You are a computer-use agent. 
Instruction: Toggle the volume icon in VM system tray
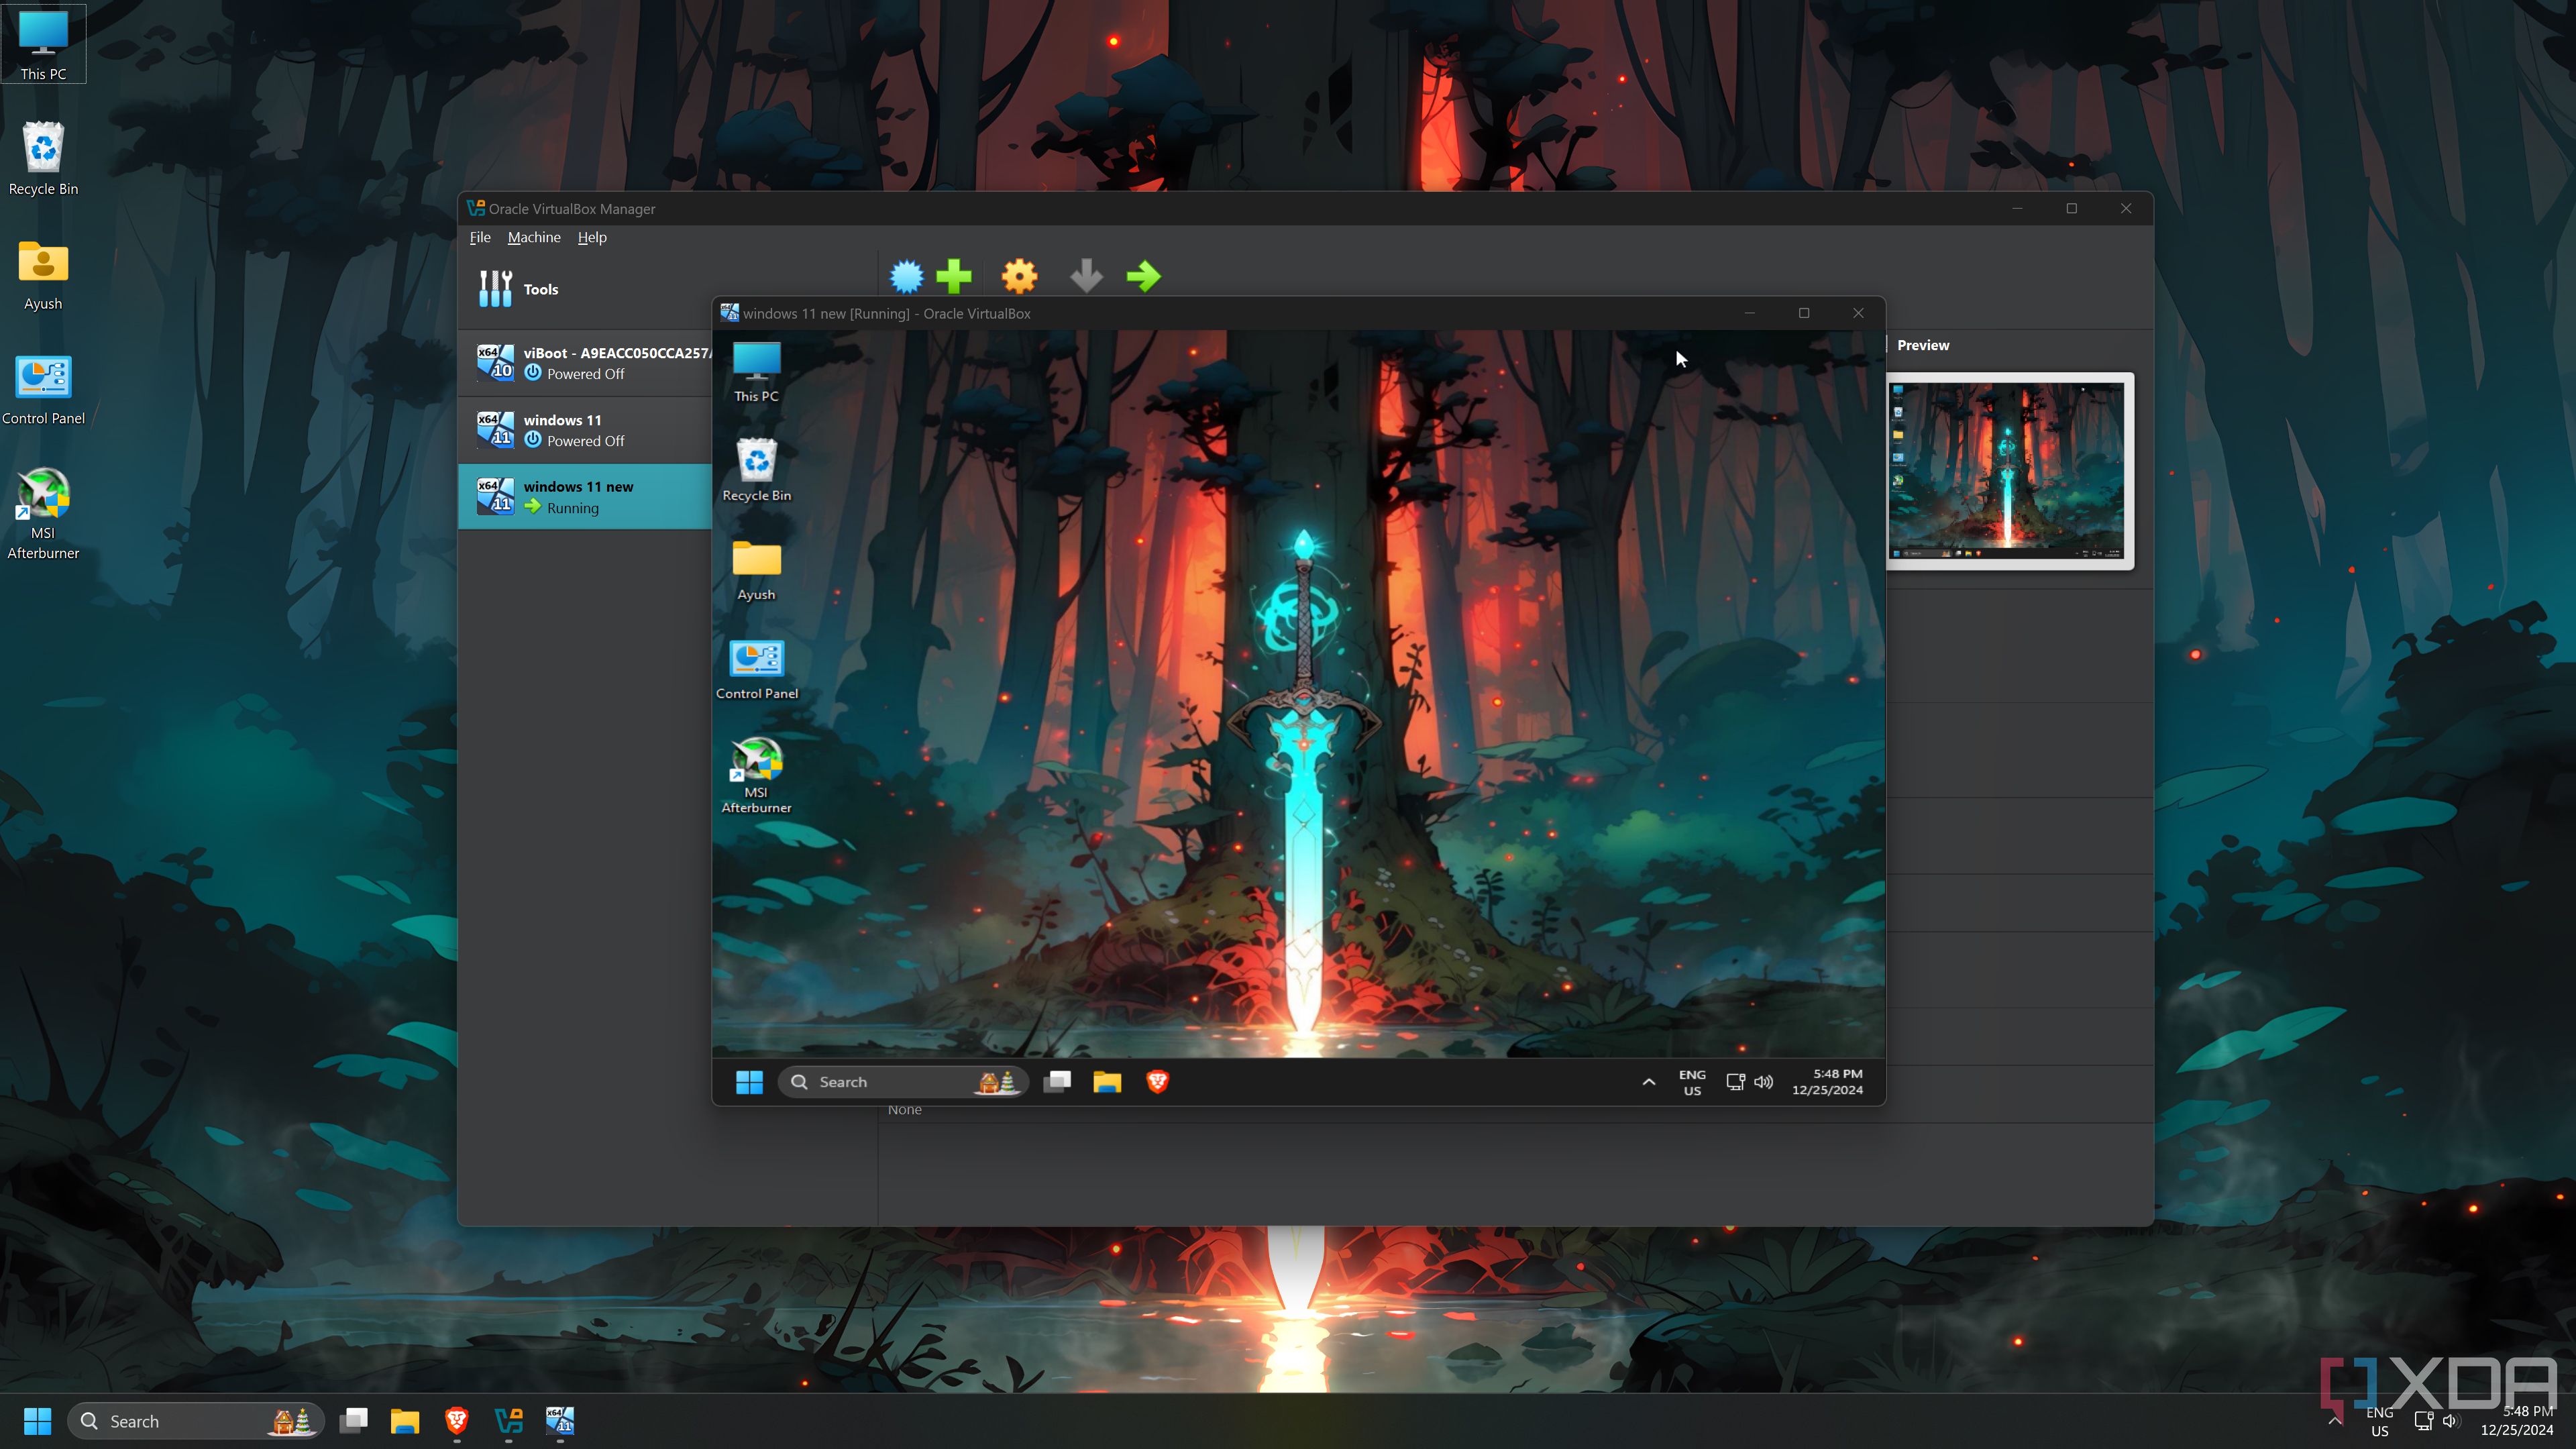[1764, 1081]
